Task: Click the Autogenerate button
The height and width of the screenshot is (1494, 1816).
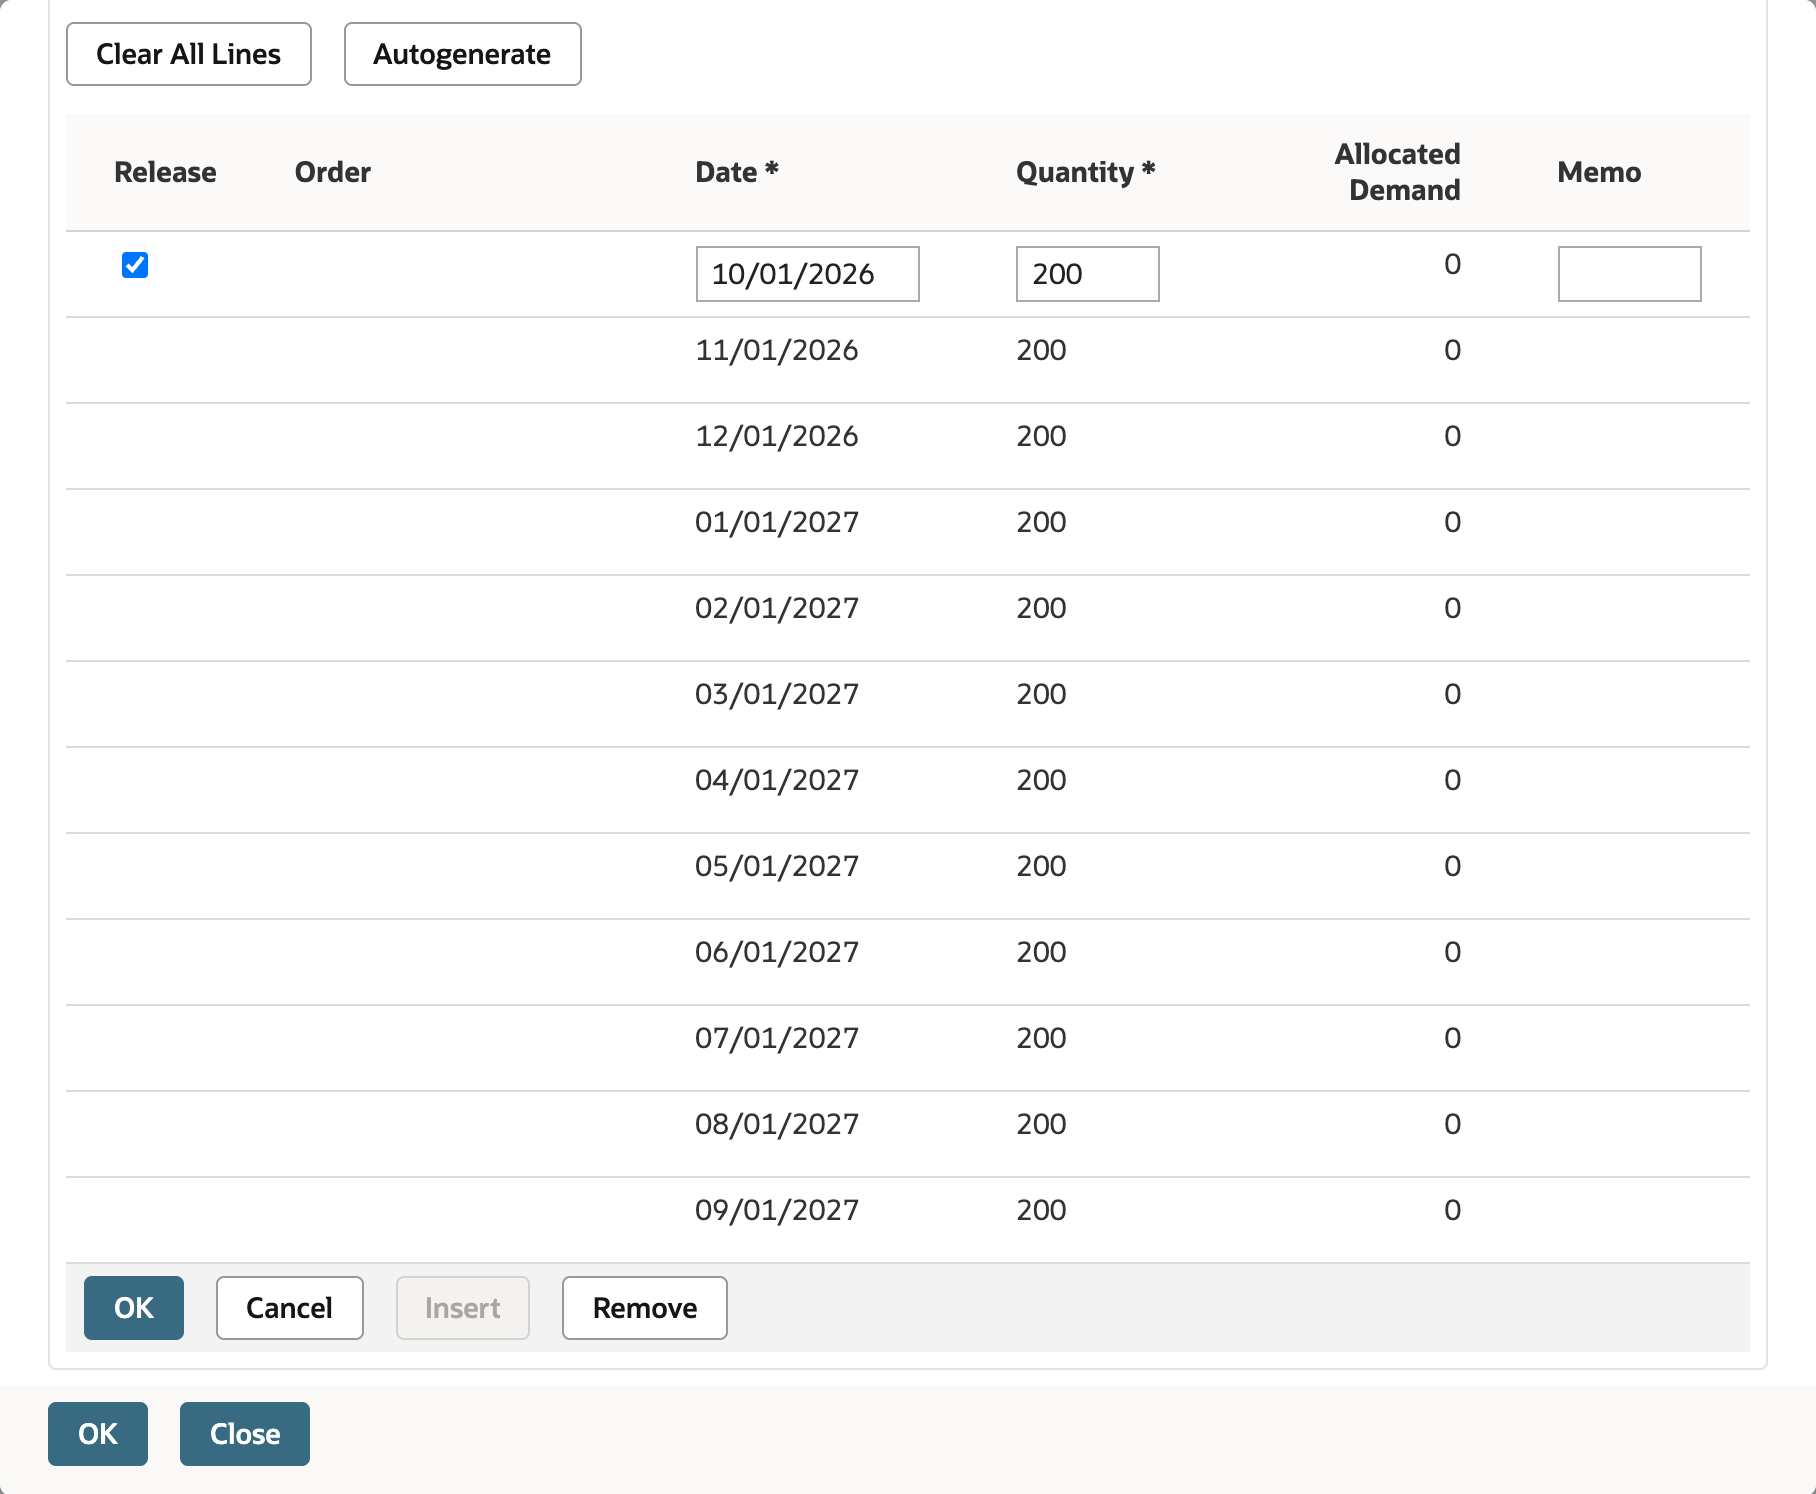Action: click(462, 54)
